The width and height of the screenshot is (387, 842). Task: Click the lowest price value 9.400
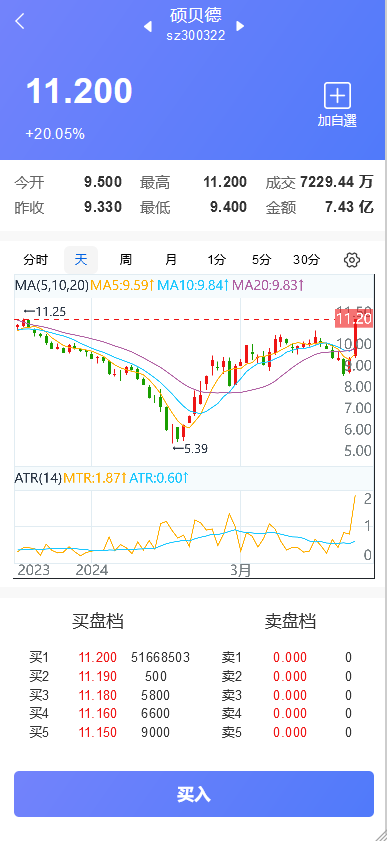[x=229, y=207]
